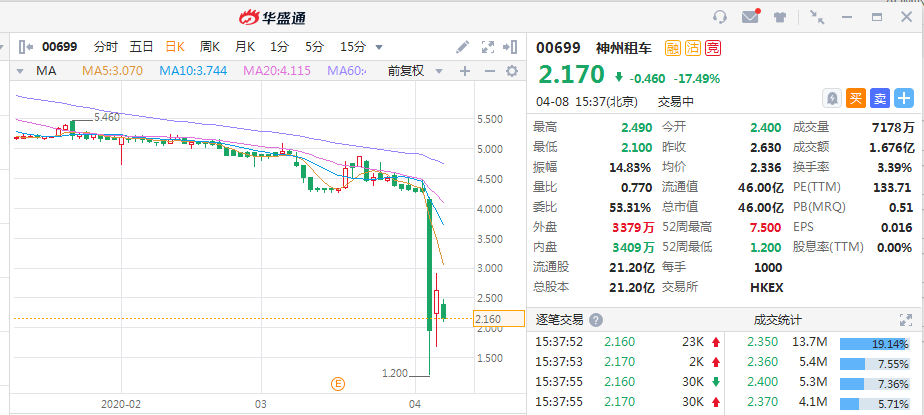The image size is (924, 415).
Task: Click the 1.200 low price label
Action: tap(395, 373)
